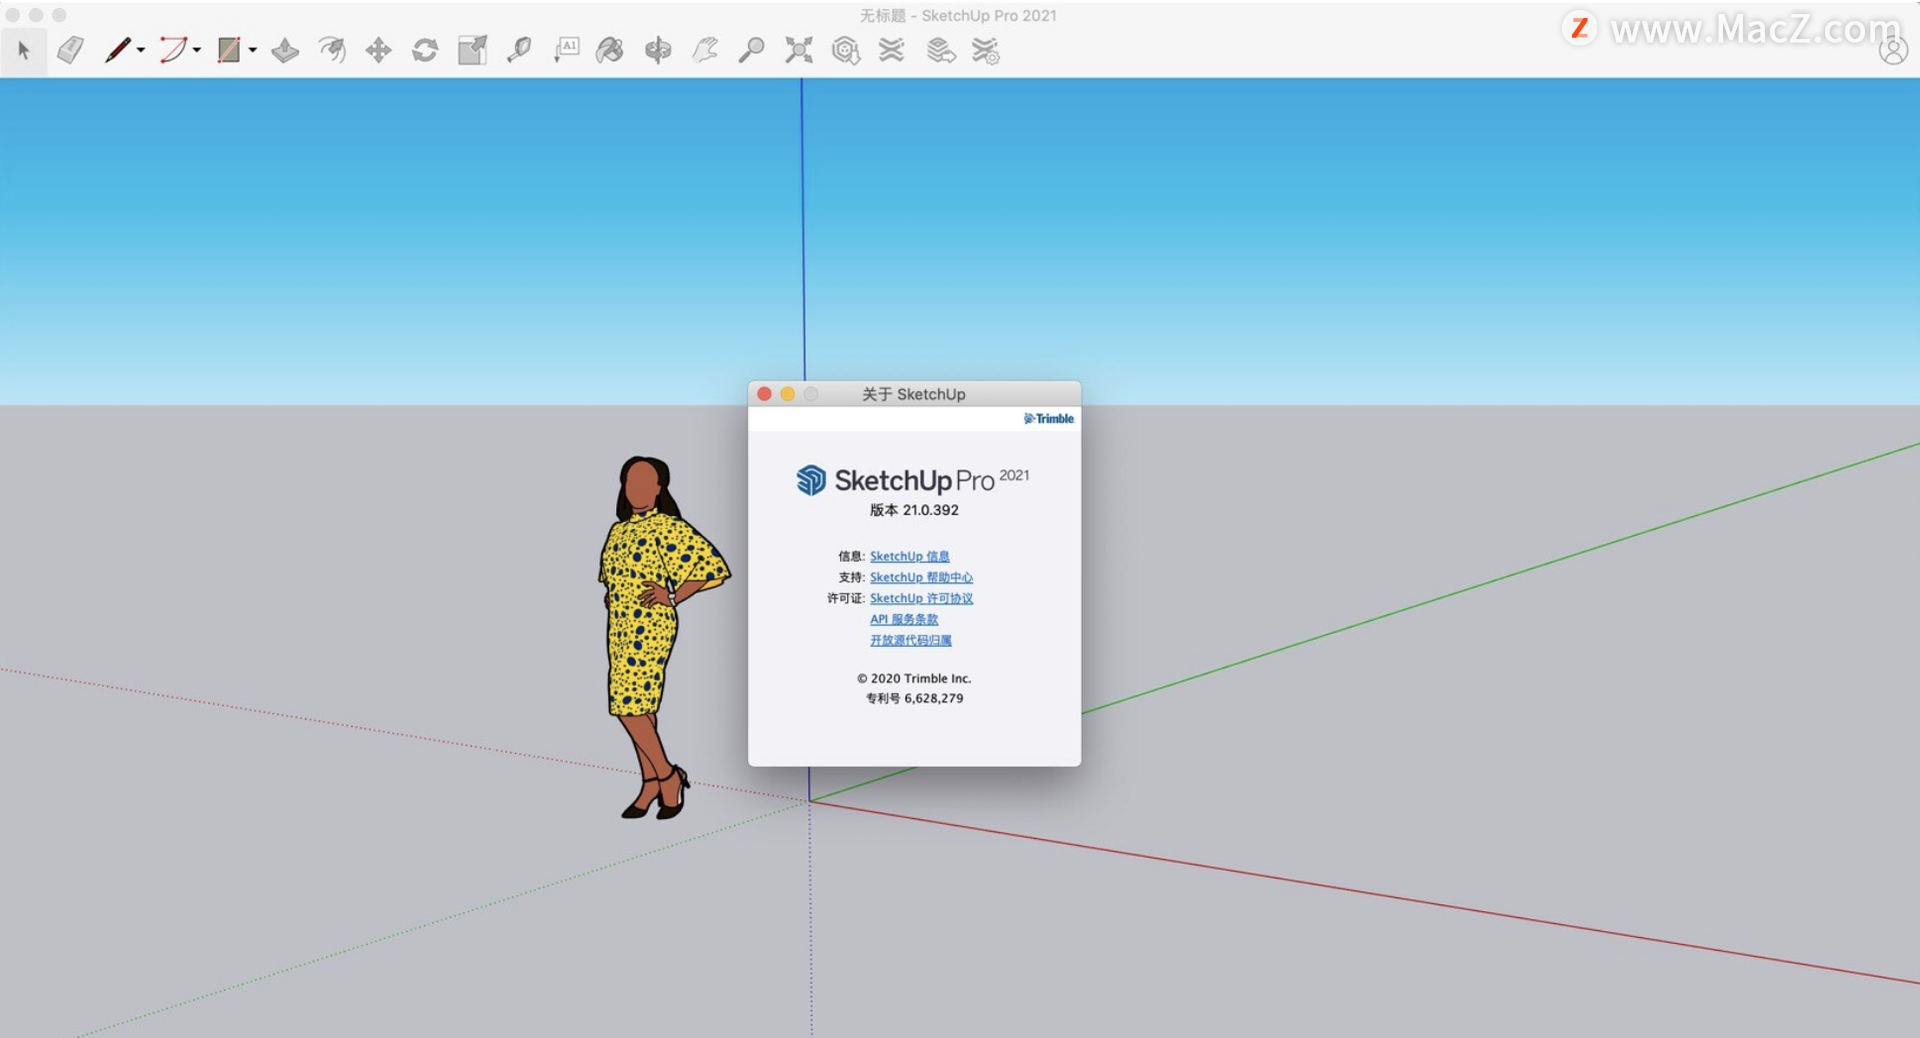Expand the shape tools dropdown arrow
The width and height of the screenshot is (1920, 1038).
(x=253, y=50)
